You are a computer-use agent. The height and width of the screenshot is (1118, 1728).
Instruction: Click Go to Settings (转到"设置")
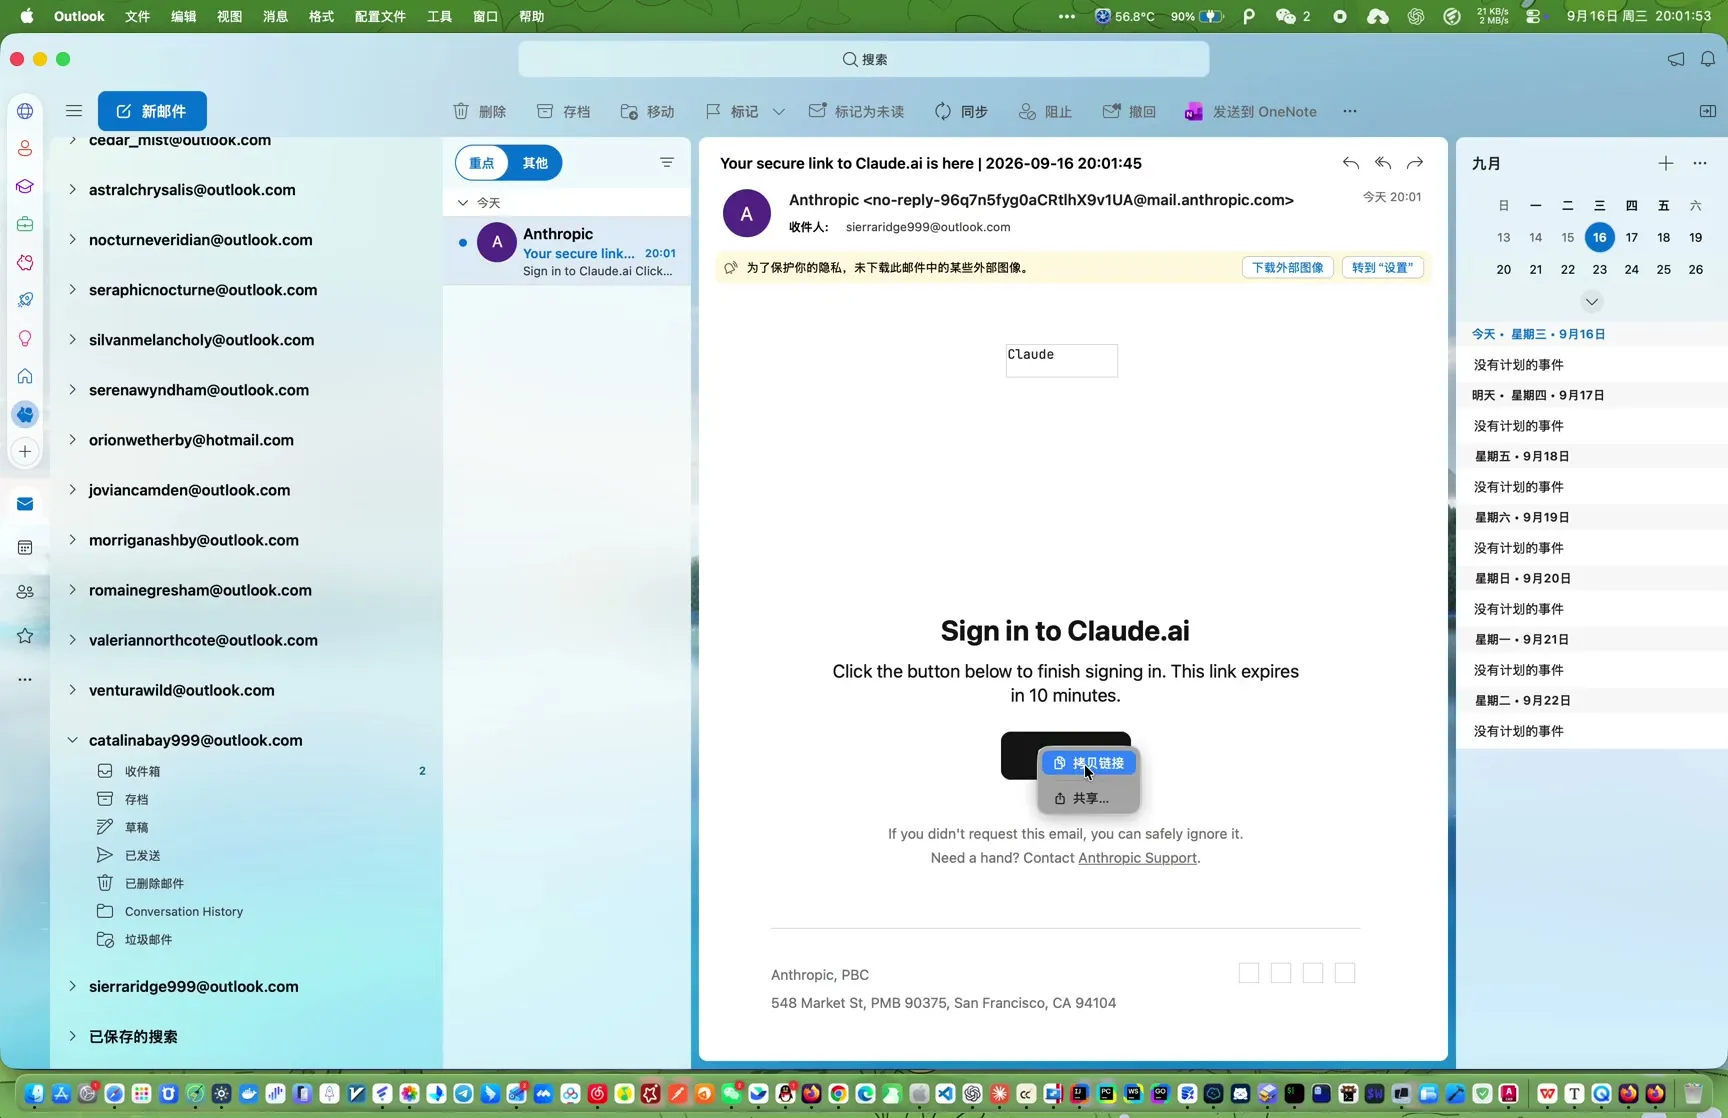pos(1382,268)
